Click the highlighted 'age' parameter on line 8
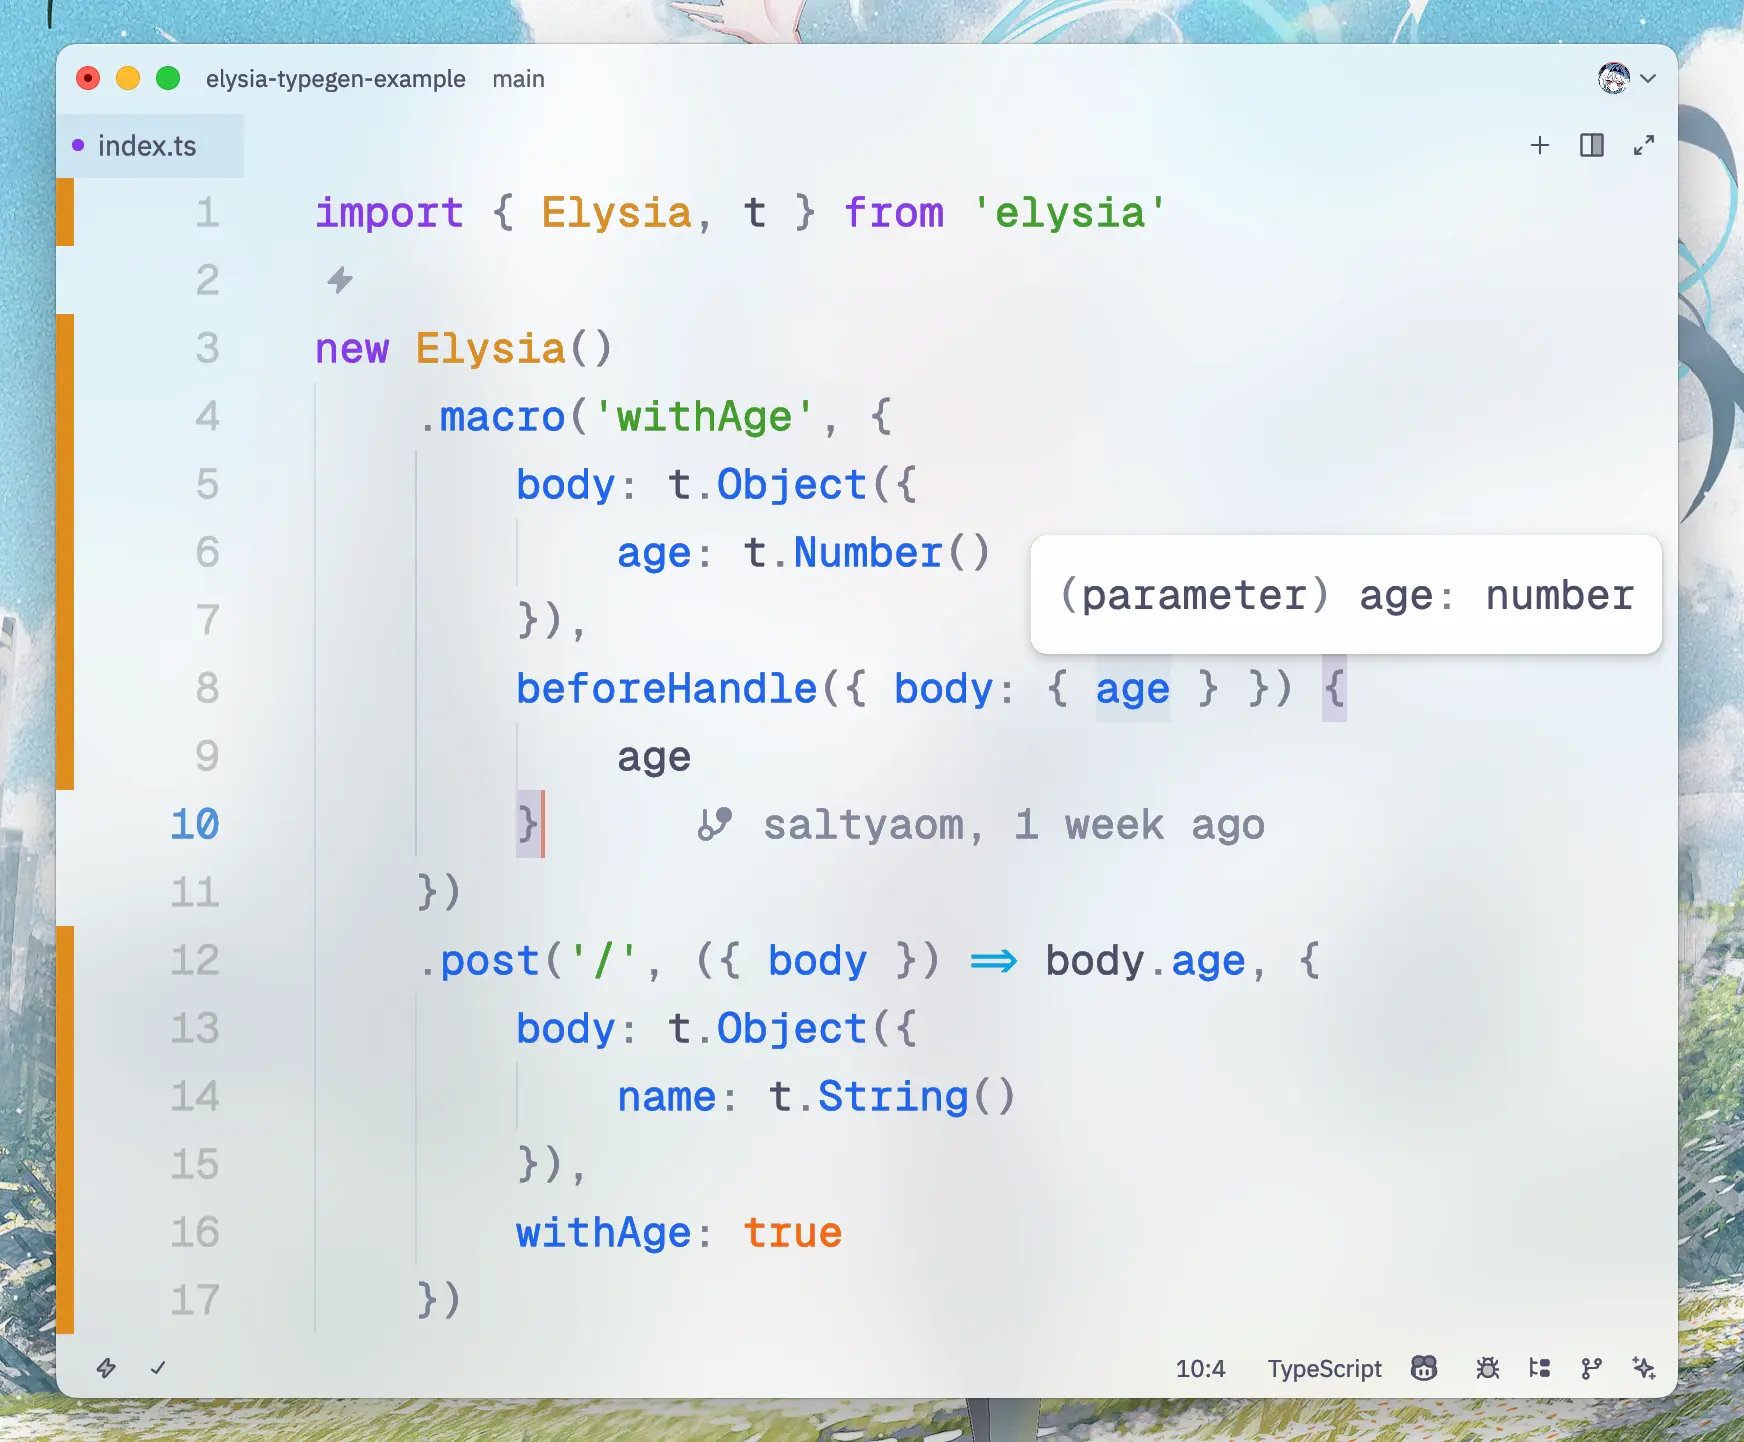This screenshot has width=1744, height=1442. 1132,689
